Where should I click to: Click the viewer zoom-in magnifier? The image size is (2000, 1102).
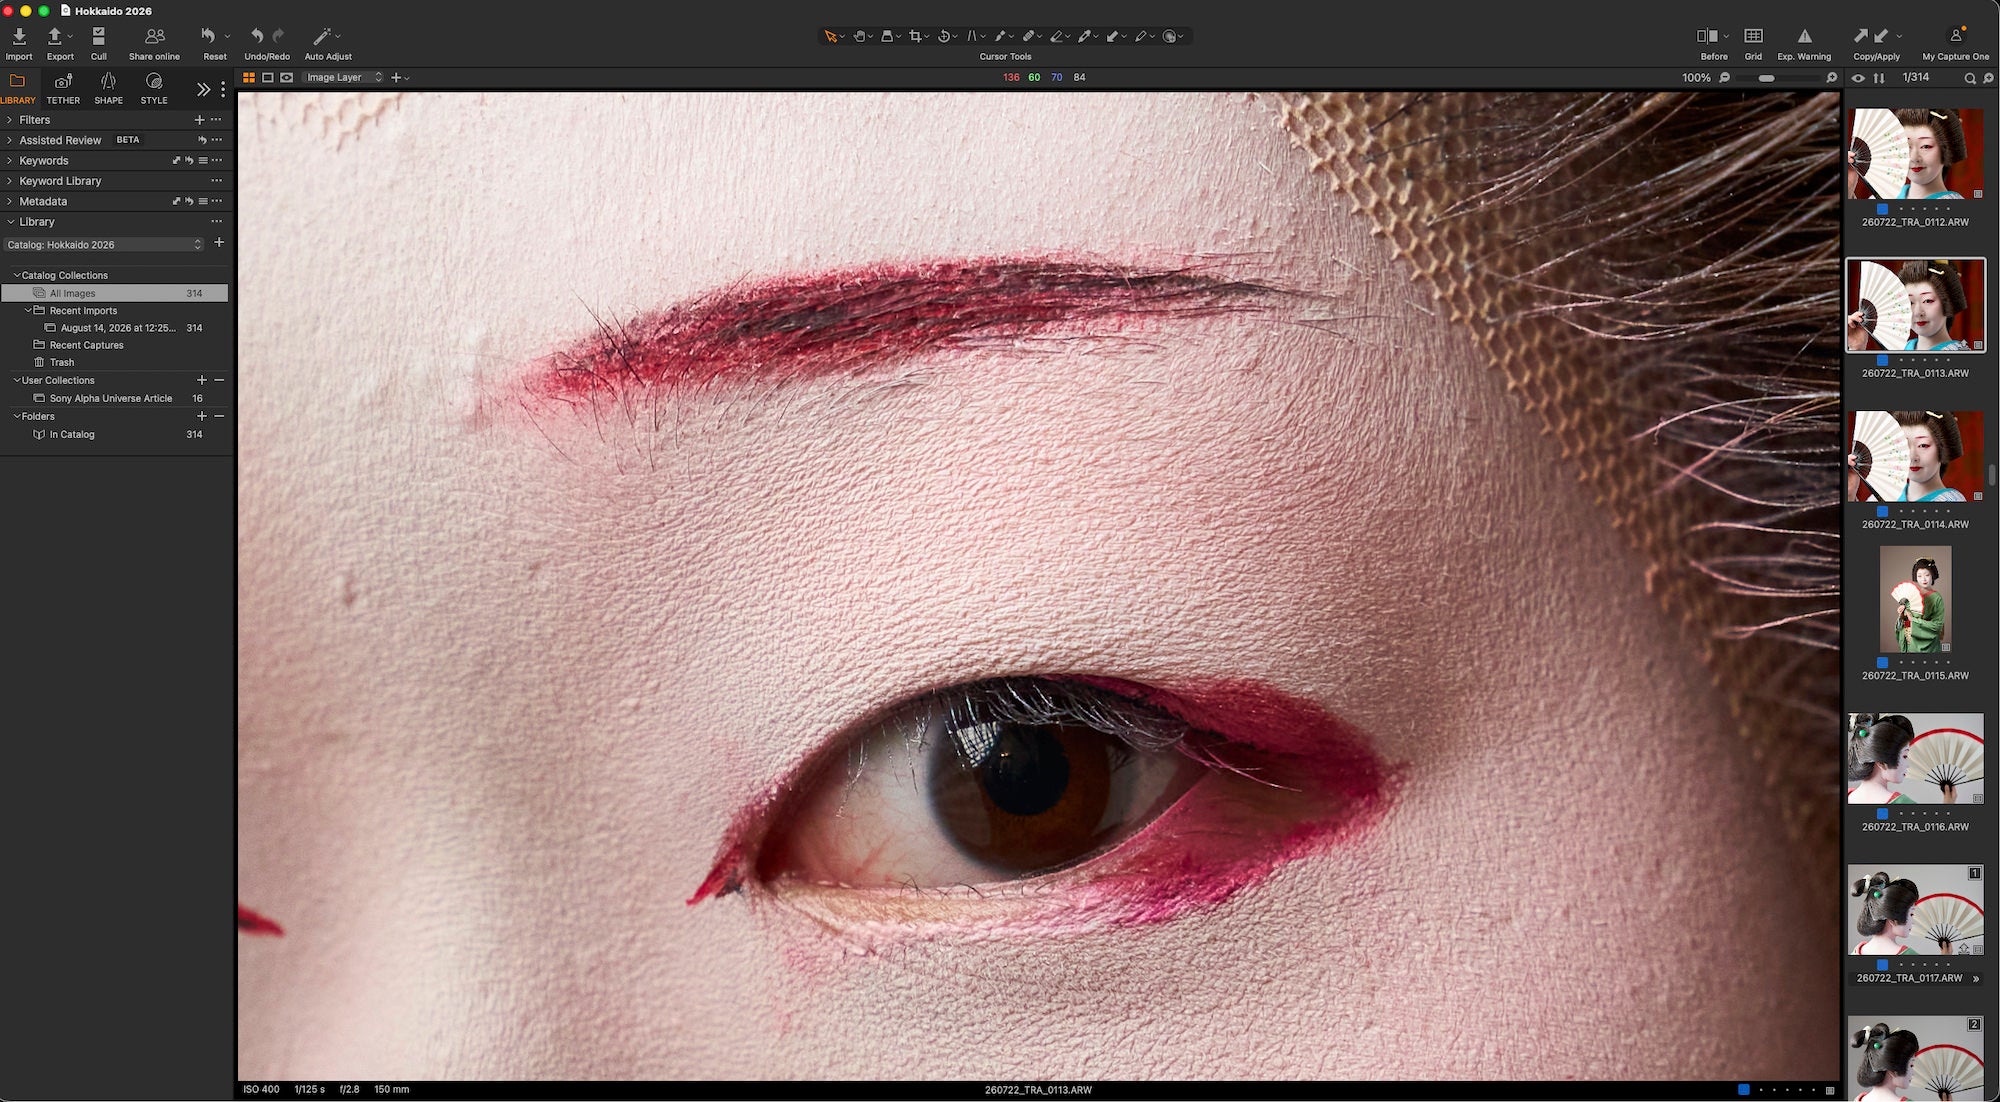point(1832,77)
